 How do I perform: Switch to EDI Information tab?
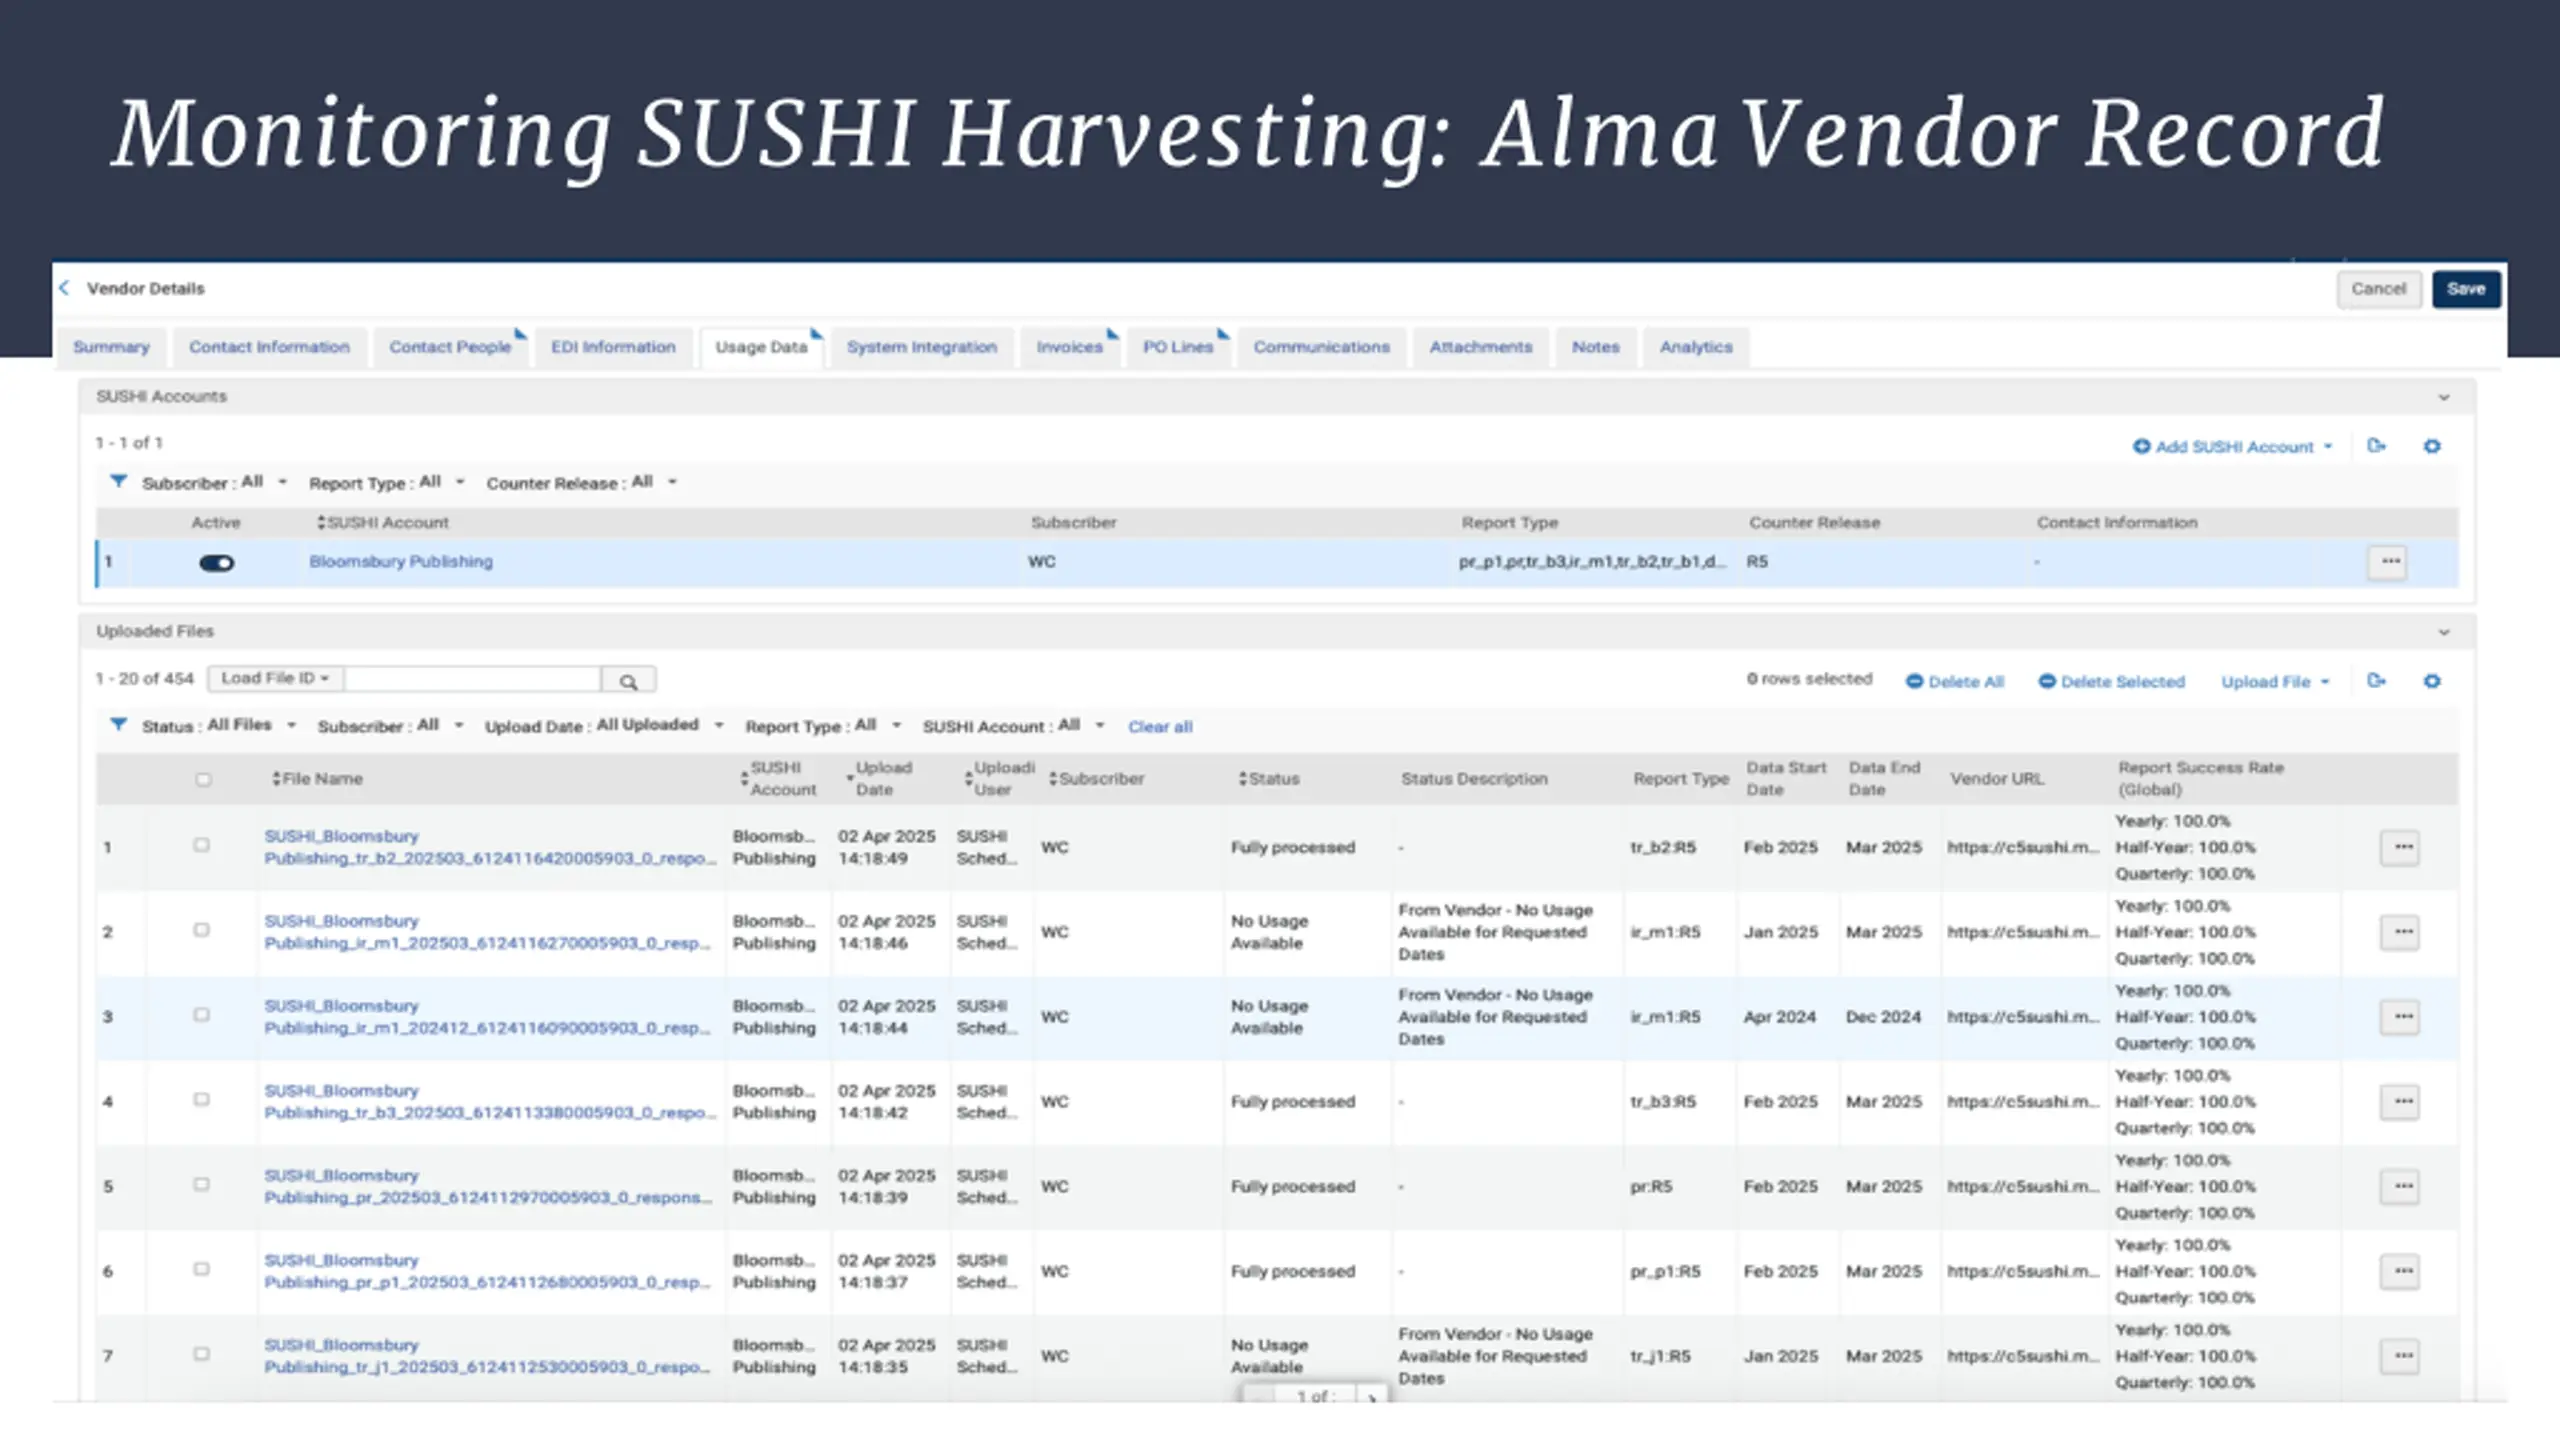(x=613, y=347)
